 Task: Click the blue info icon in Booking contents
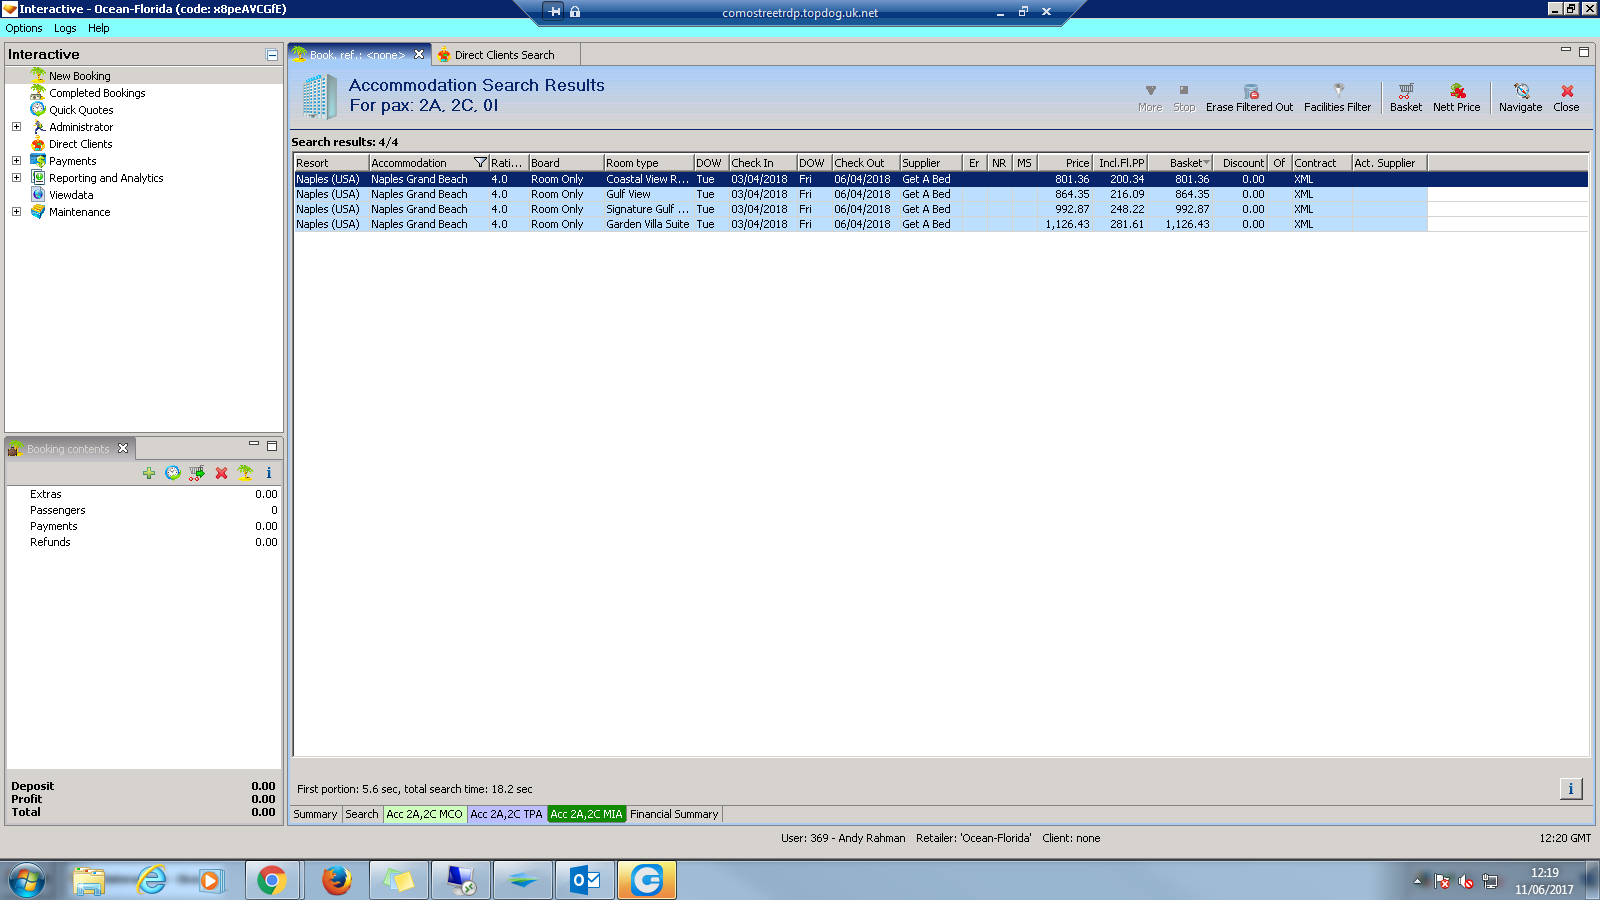click(x=268, y=473)
